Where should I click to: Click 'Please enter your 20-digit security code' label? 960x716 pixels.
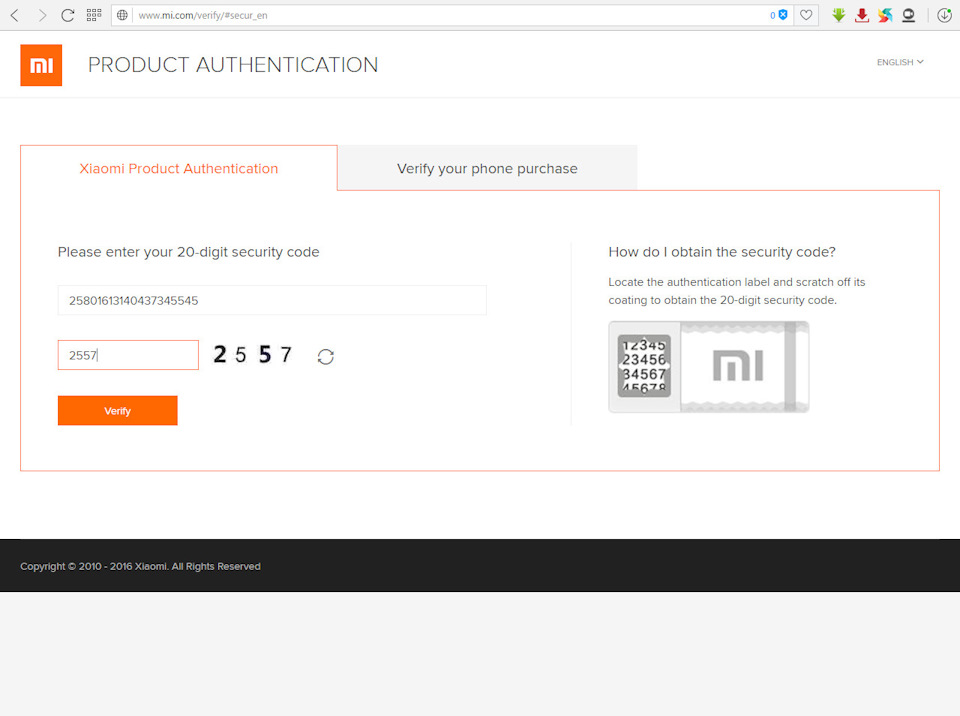tap(189, 252)
